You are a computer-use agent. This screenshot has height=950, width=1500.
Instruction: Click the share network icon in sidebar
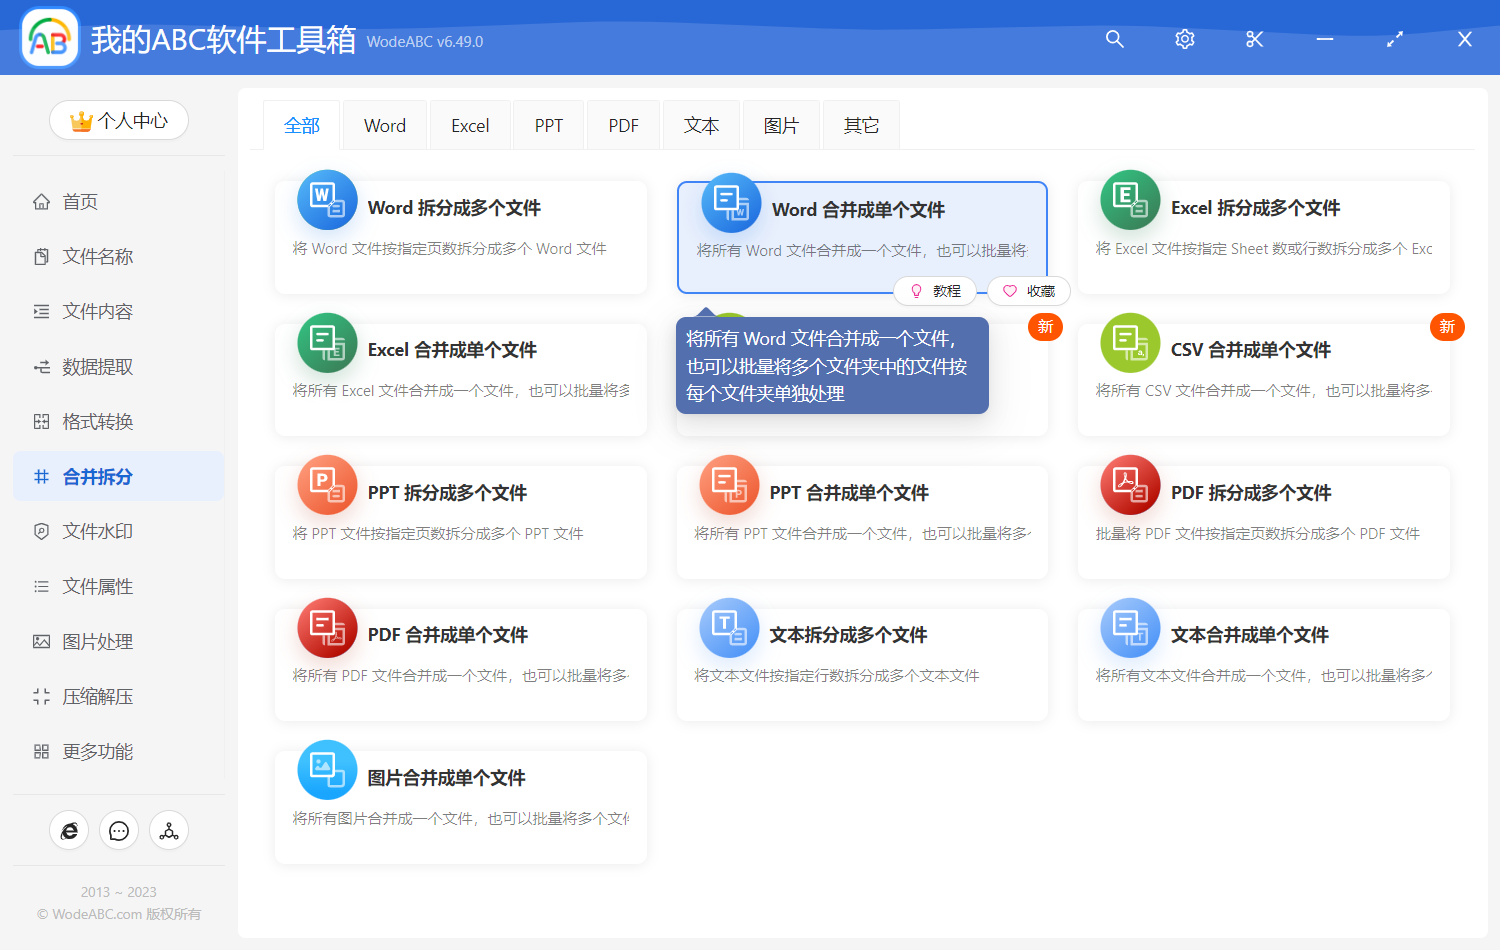click(x=169, y=831)
